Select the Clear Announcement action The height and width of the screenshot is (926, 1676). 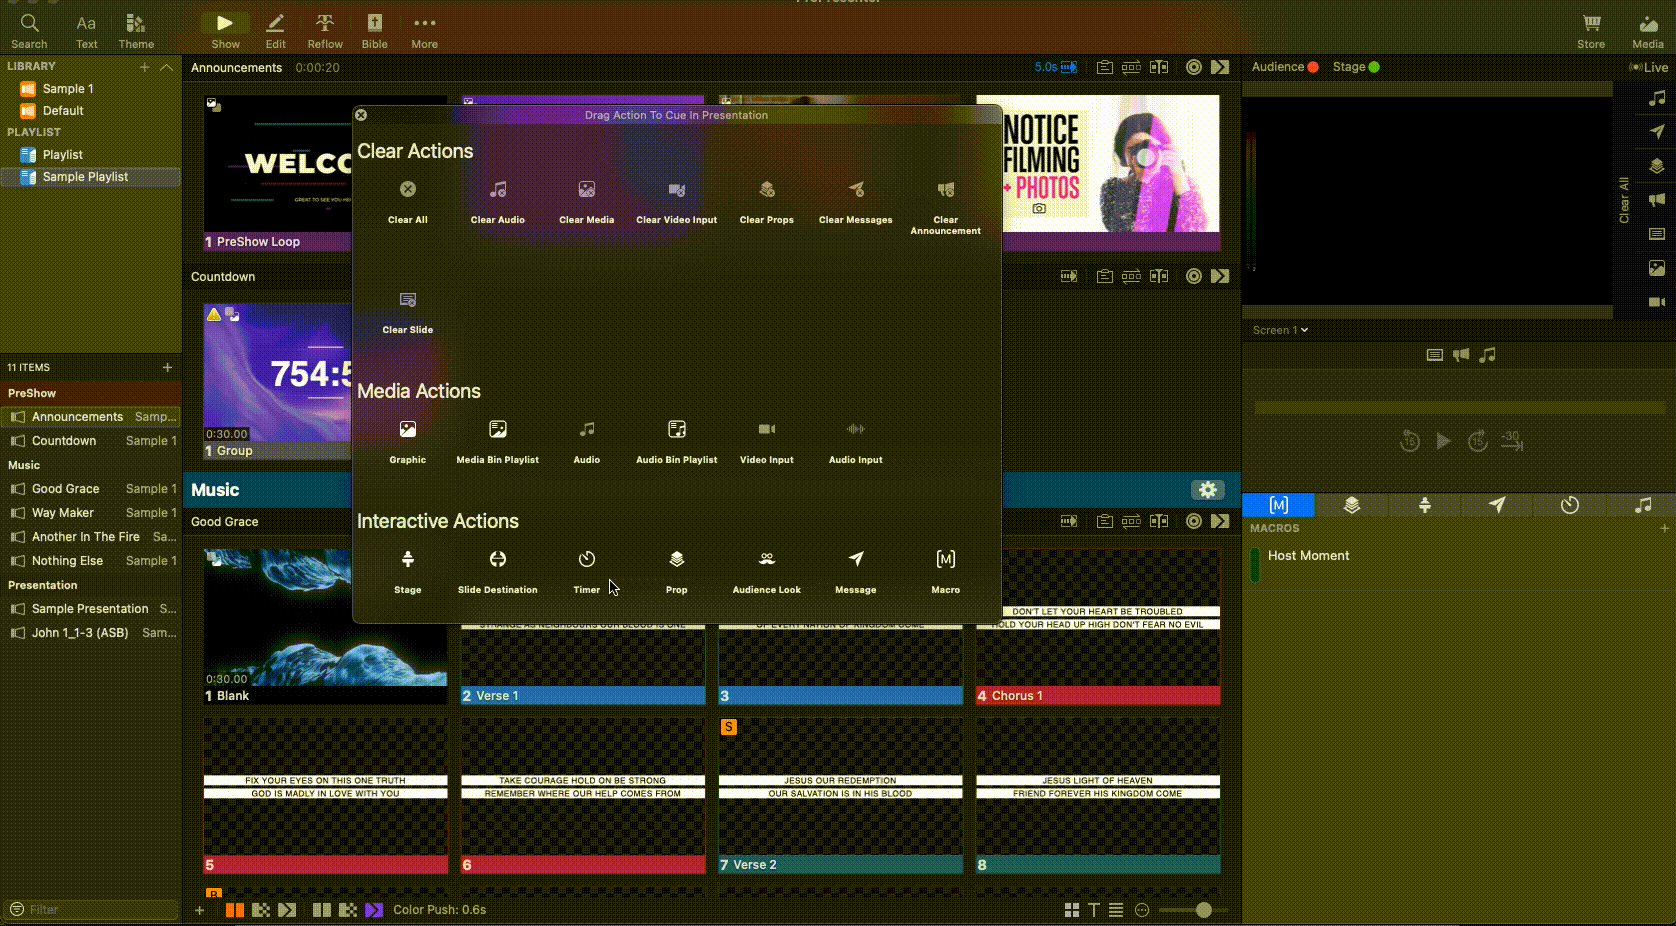click(946, 189)
